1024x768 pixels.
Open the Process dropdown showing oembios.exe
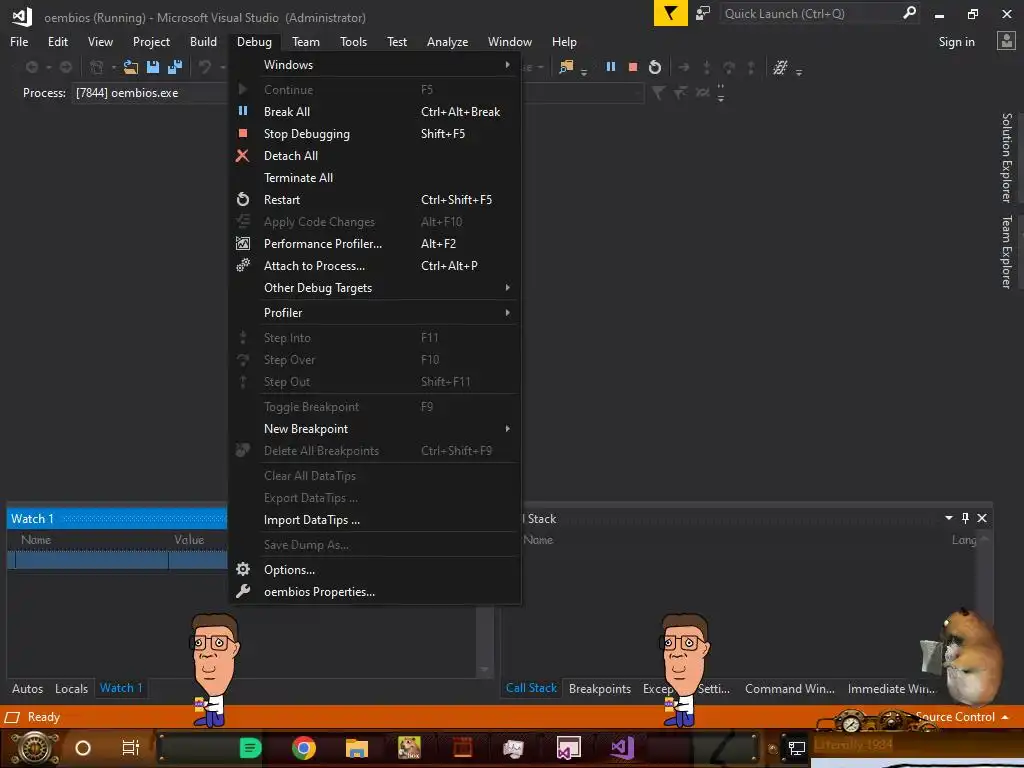(x=150, y=93)
